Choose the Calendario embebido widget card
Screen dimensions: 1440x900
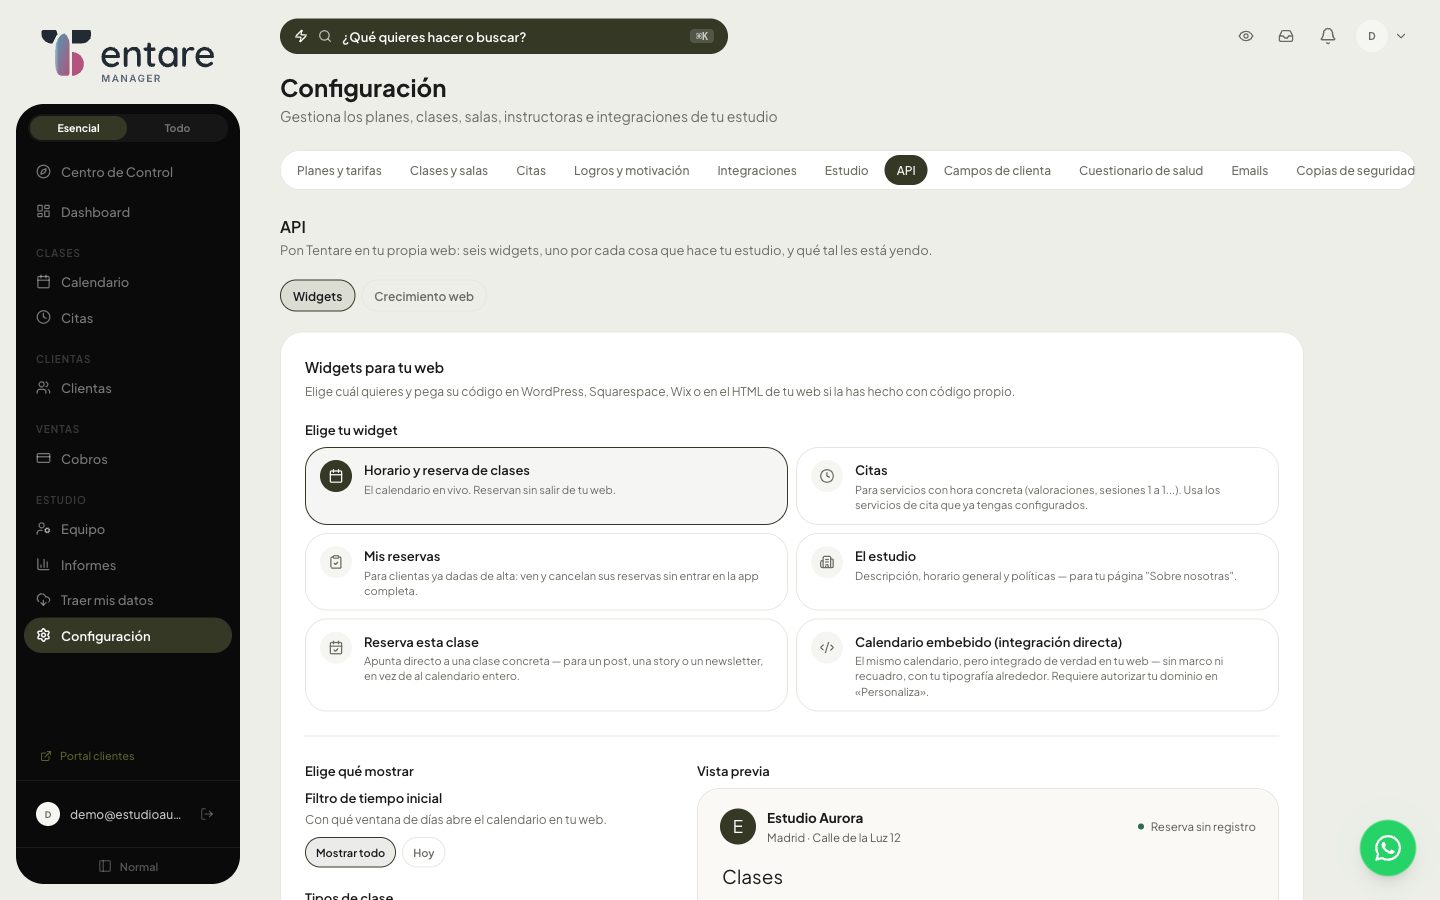pos(1037,665)
